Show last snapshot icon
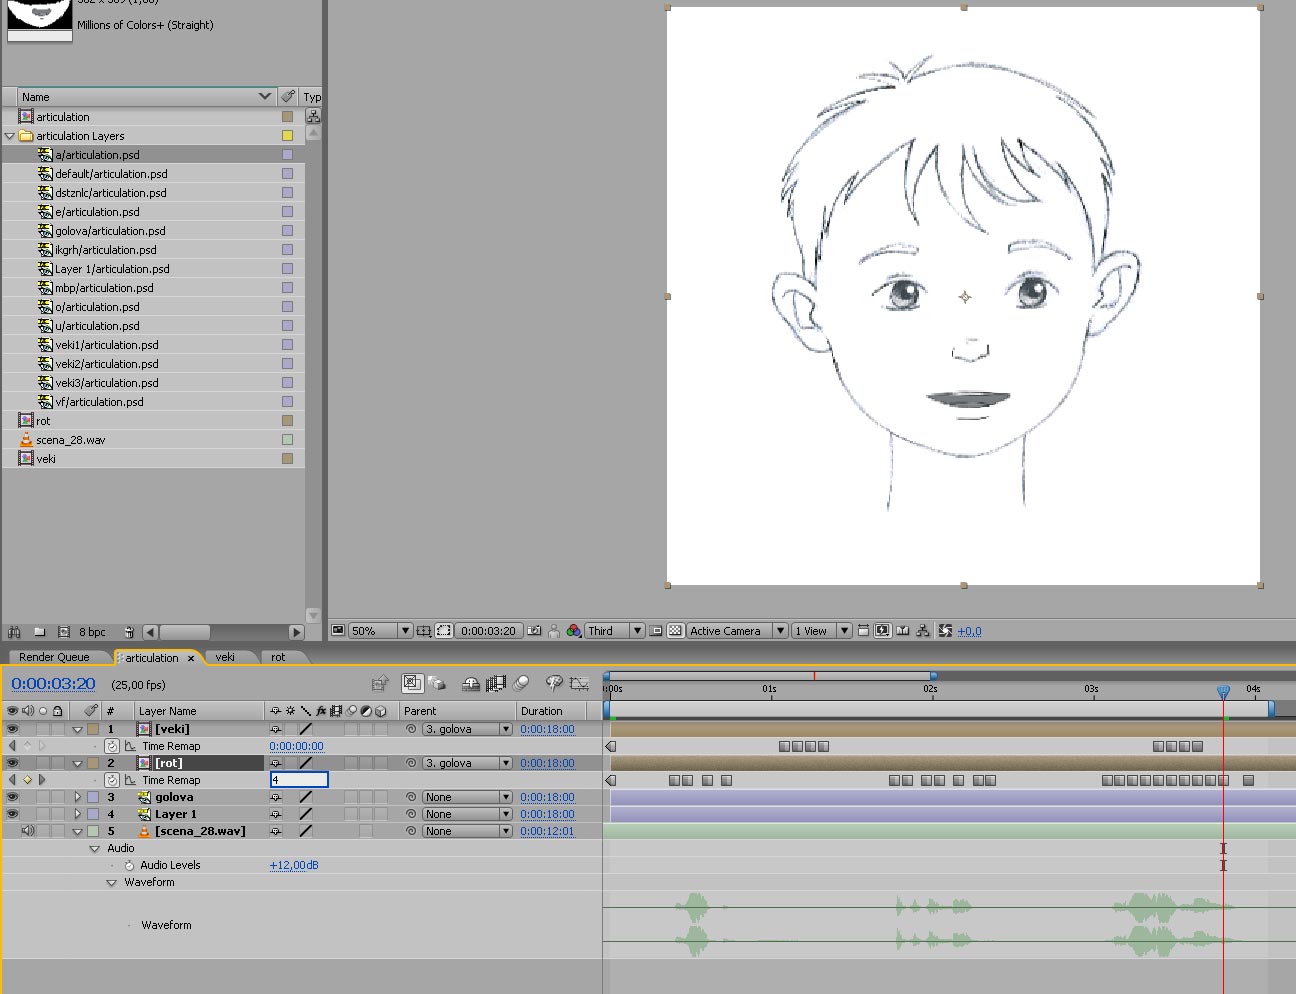Screen dimensions: 1296x994 pos(554,631)
